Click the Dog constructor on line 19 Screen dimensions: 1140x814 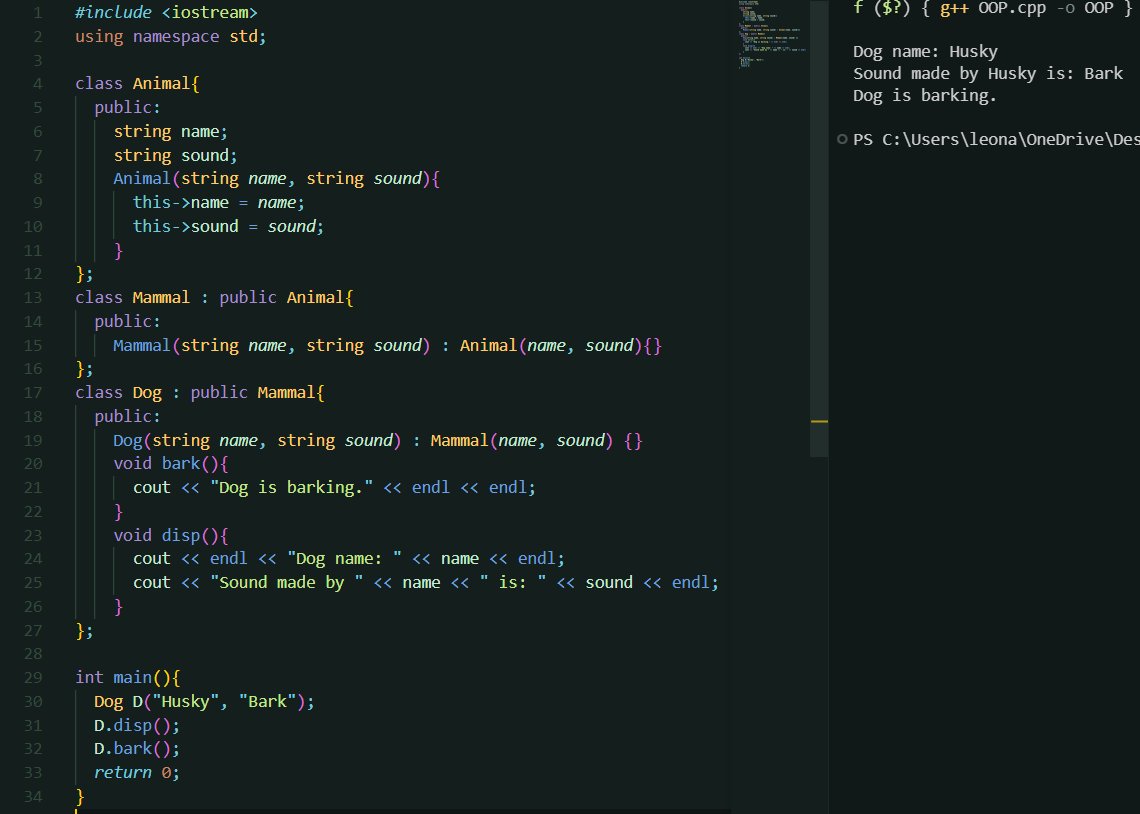pos(377,440)
